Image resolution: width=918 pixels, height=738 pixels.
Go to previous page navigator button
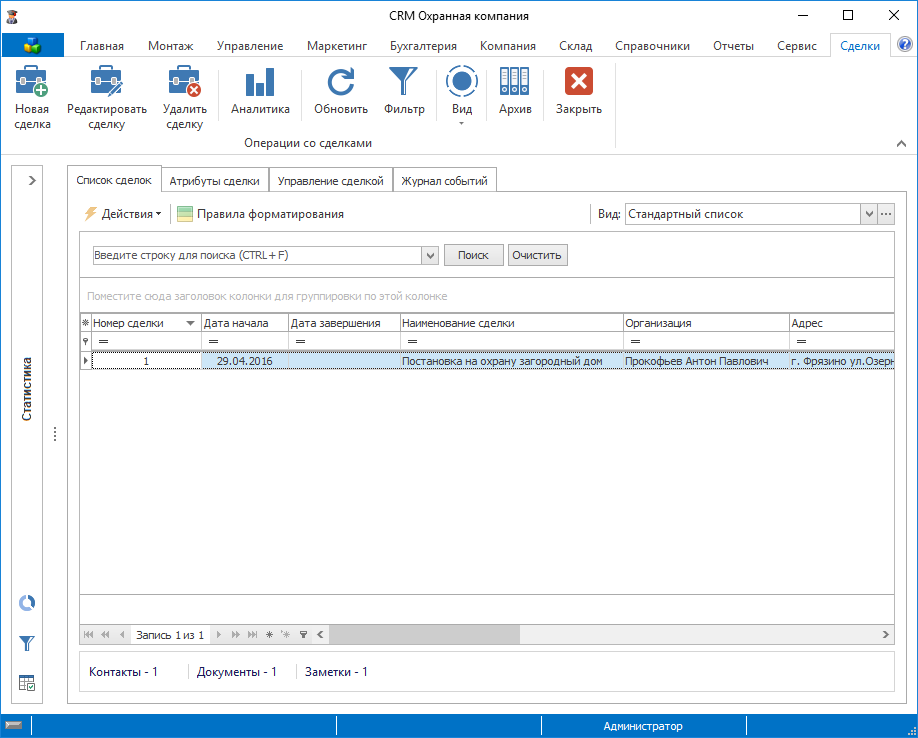coord(105,634)
